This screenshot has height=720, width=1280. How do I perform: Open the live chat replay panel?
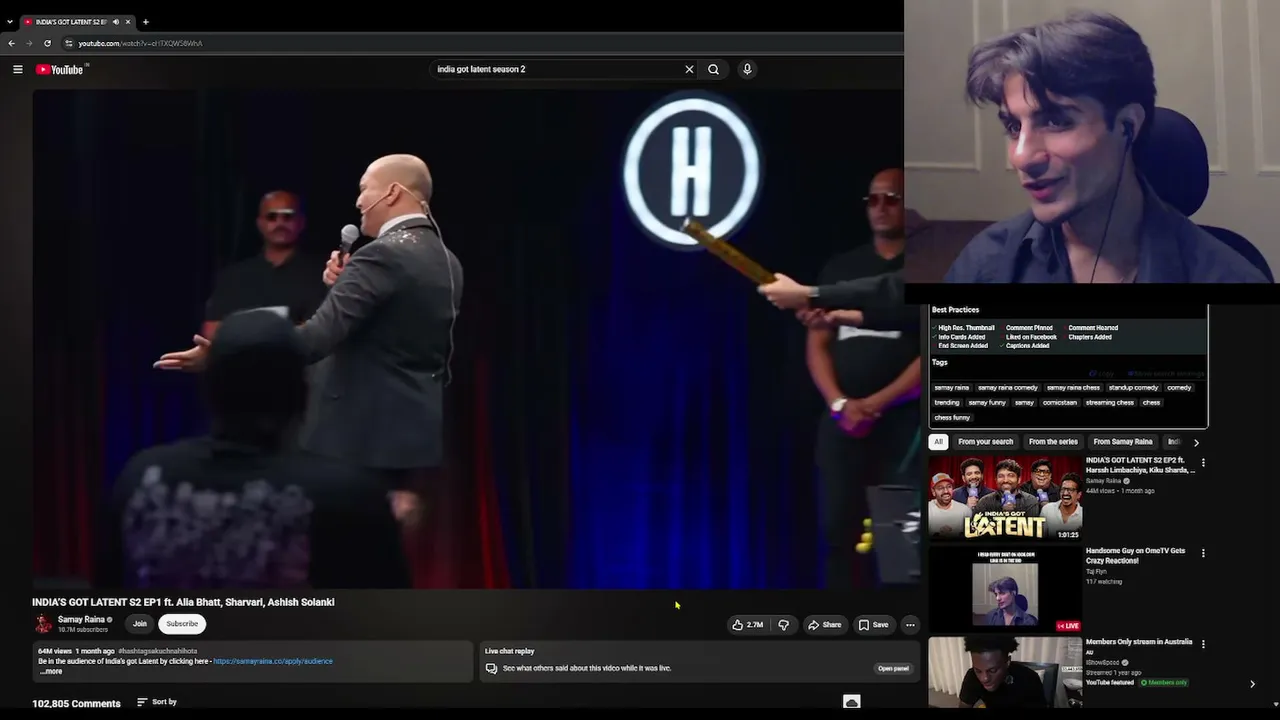(893, 668)
